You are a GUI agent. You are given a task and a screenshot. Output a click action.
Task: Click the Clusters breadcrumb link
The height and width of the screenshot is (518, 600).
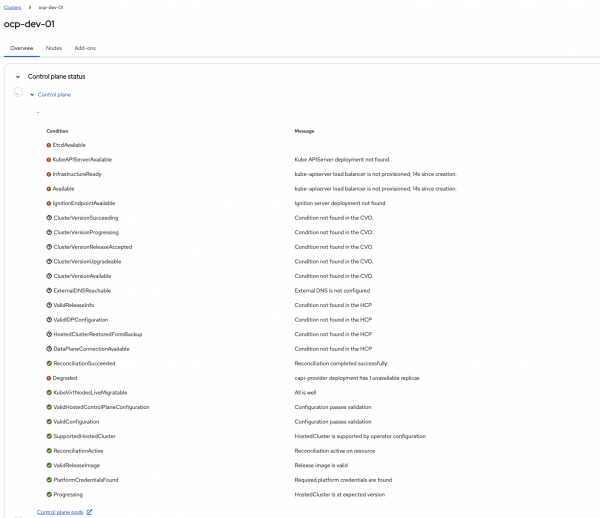(12, 7)
